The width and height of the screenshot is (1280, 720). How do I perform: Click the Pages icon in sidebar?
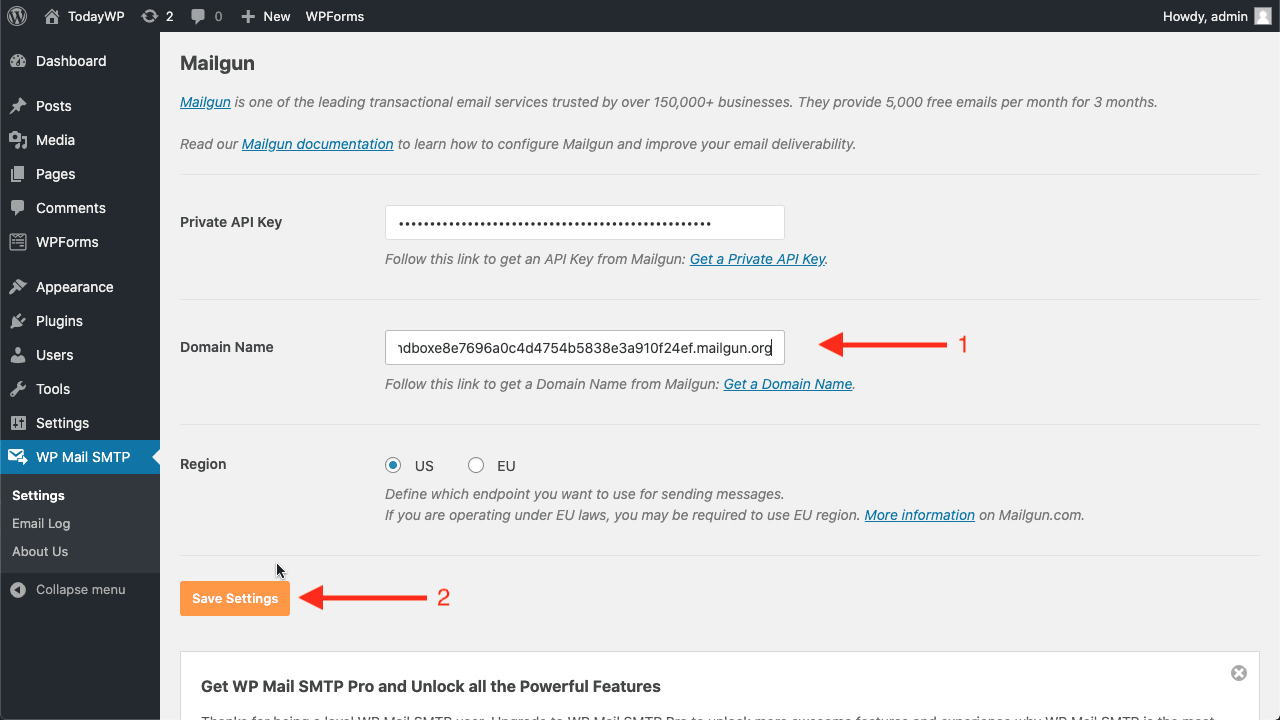(x=18, y=174)
